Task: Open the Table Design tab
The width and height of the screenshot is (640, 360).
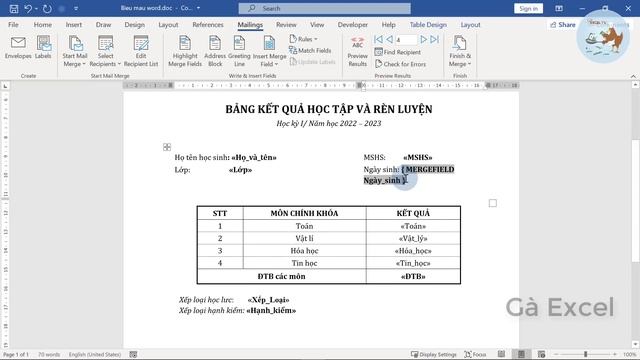Action: (x=428, y=25)
